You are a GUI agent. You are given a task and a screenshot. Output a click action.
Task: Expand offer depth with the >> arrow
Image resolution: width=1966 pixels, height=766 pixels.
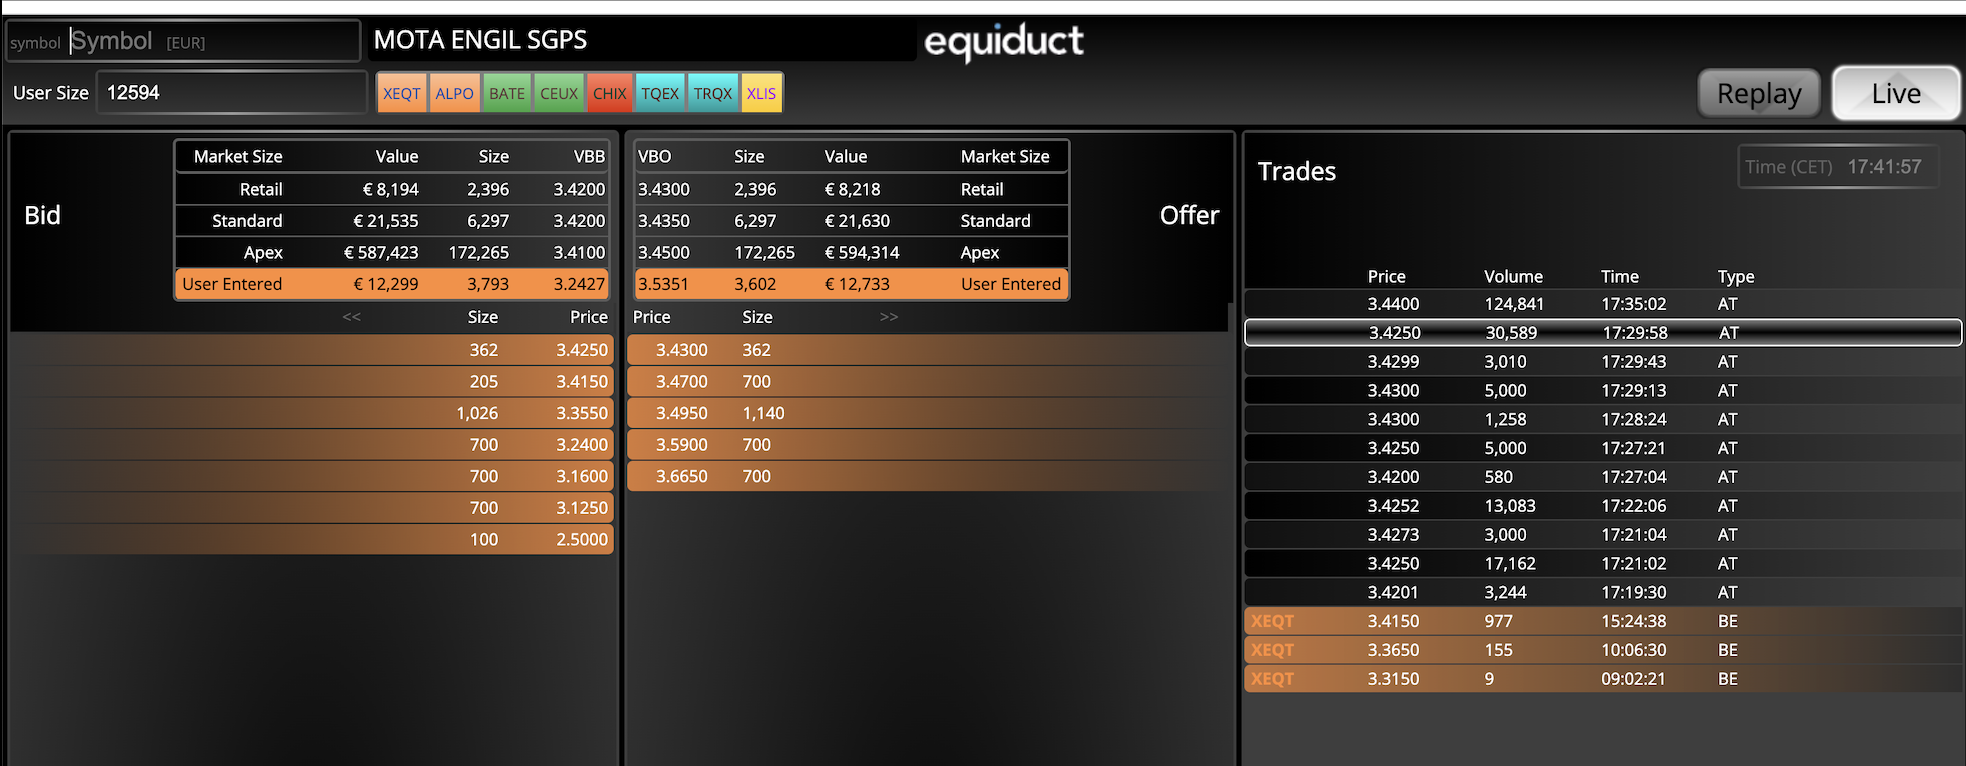pos(889,317)
